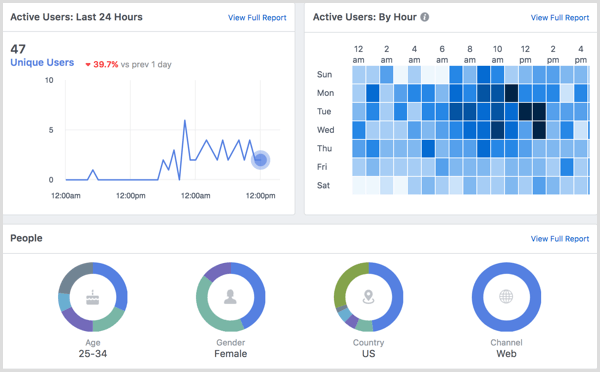Click the US country label

pyautogui.click(x=368, y=354)
